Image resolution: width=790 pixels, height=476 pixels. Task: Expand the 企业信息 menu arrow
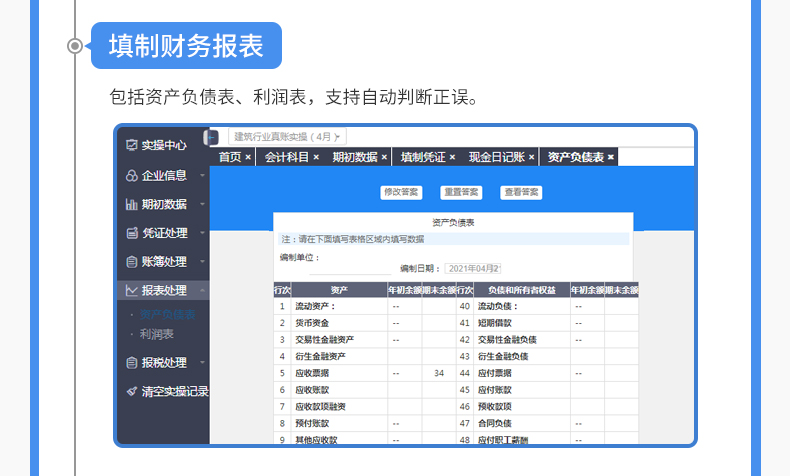pos(203,176)
